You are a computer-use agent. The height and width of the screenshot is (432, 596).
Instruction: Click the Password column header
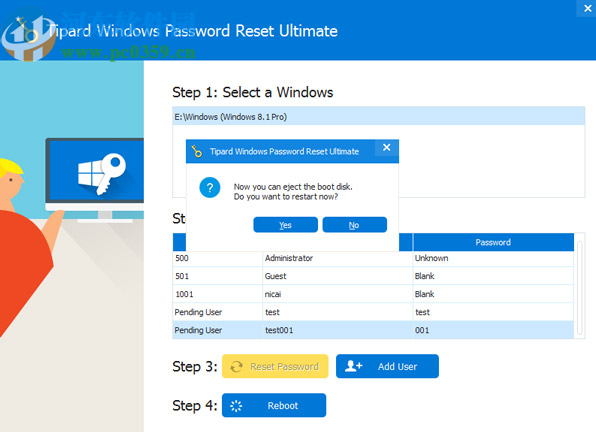(493, 242)
